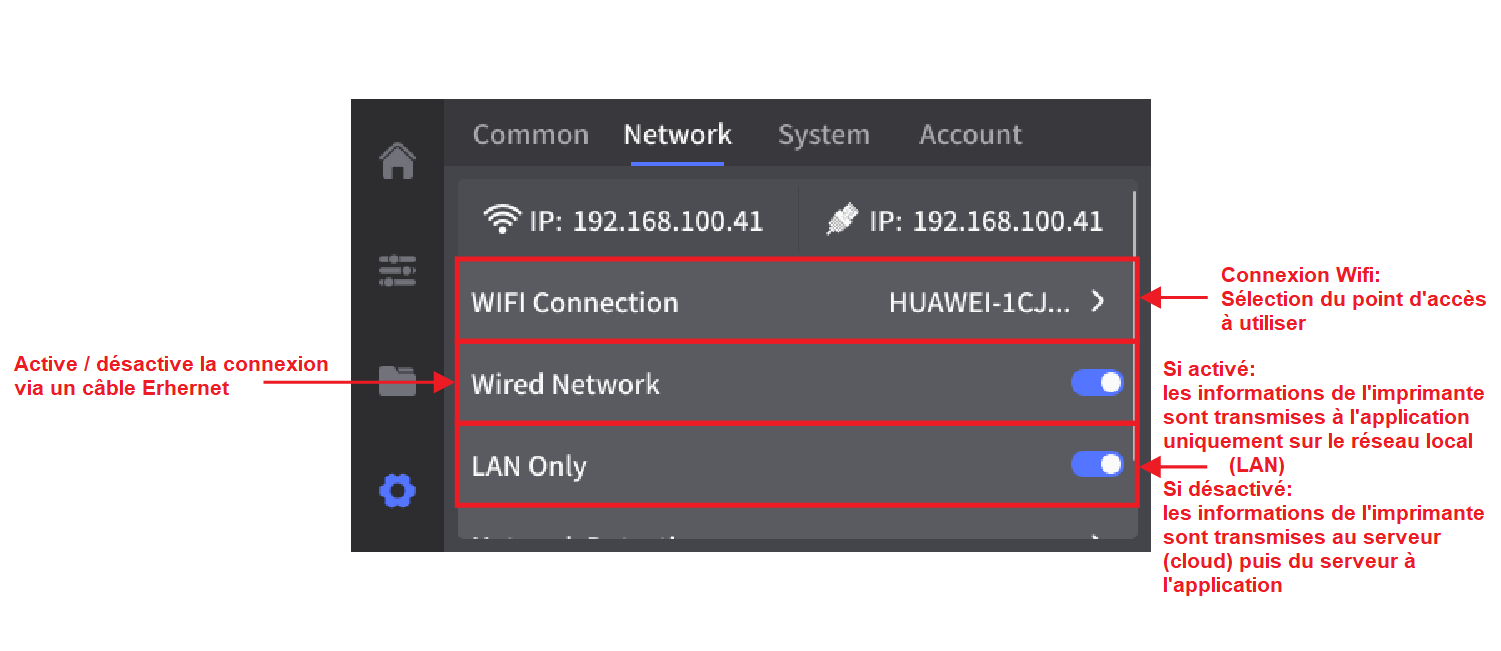The width and height of the screenshot is (1501, 651).
Task: Click the WiFi signal icon
Action: click(500, 220)
